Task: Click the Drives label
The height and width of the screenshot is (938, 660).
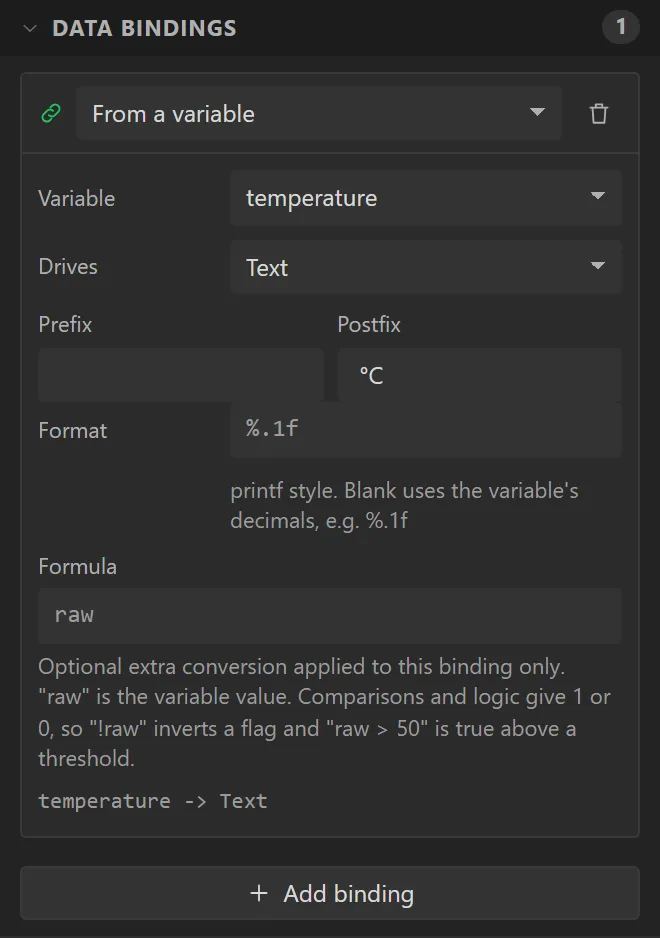Action: 68,267
